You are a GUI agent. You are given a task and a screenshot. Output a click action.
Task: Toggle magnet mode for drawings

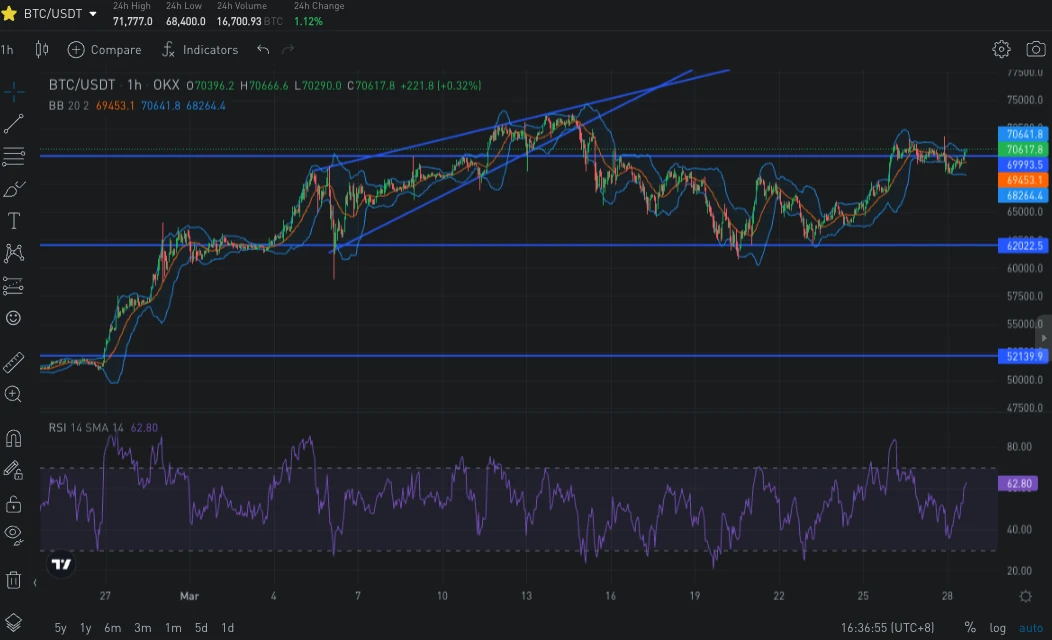[x=14, y=438]
